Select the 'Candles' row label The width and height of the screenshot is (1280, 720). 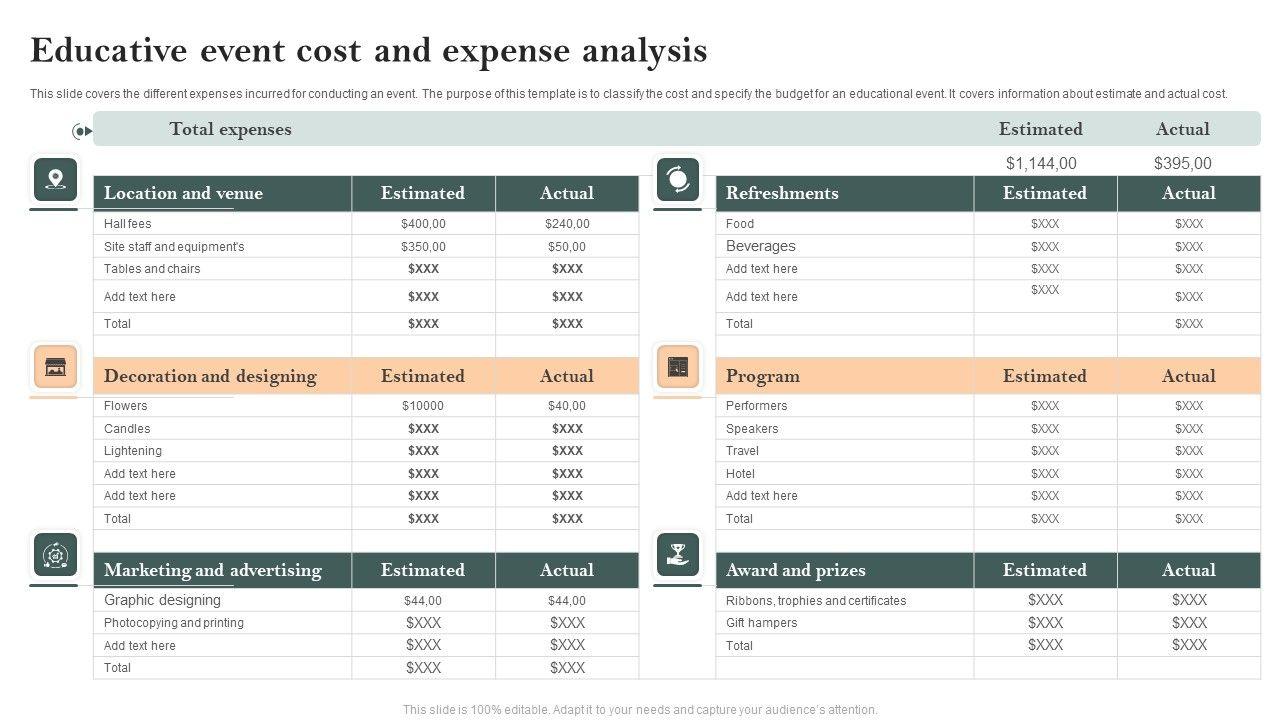tap(127, 429)
